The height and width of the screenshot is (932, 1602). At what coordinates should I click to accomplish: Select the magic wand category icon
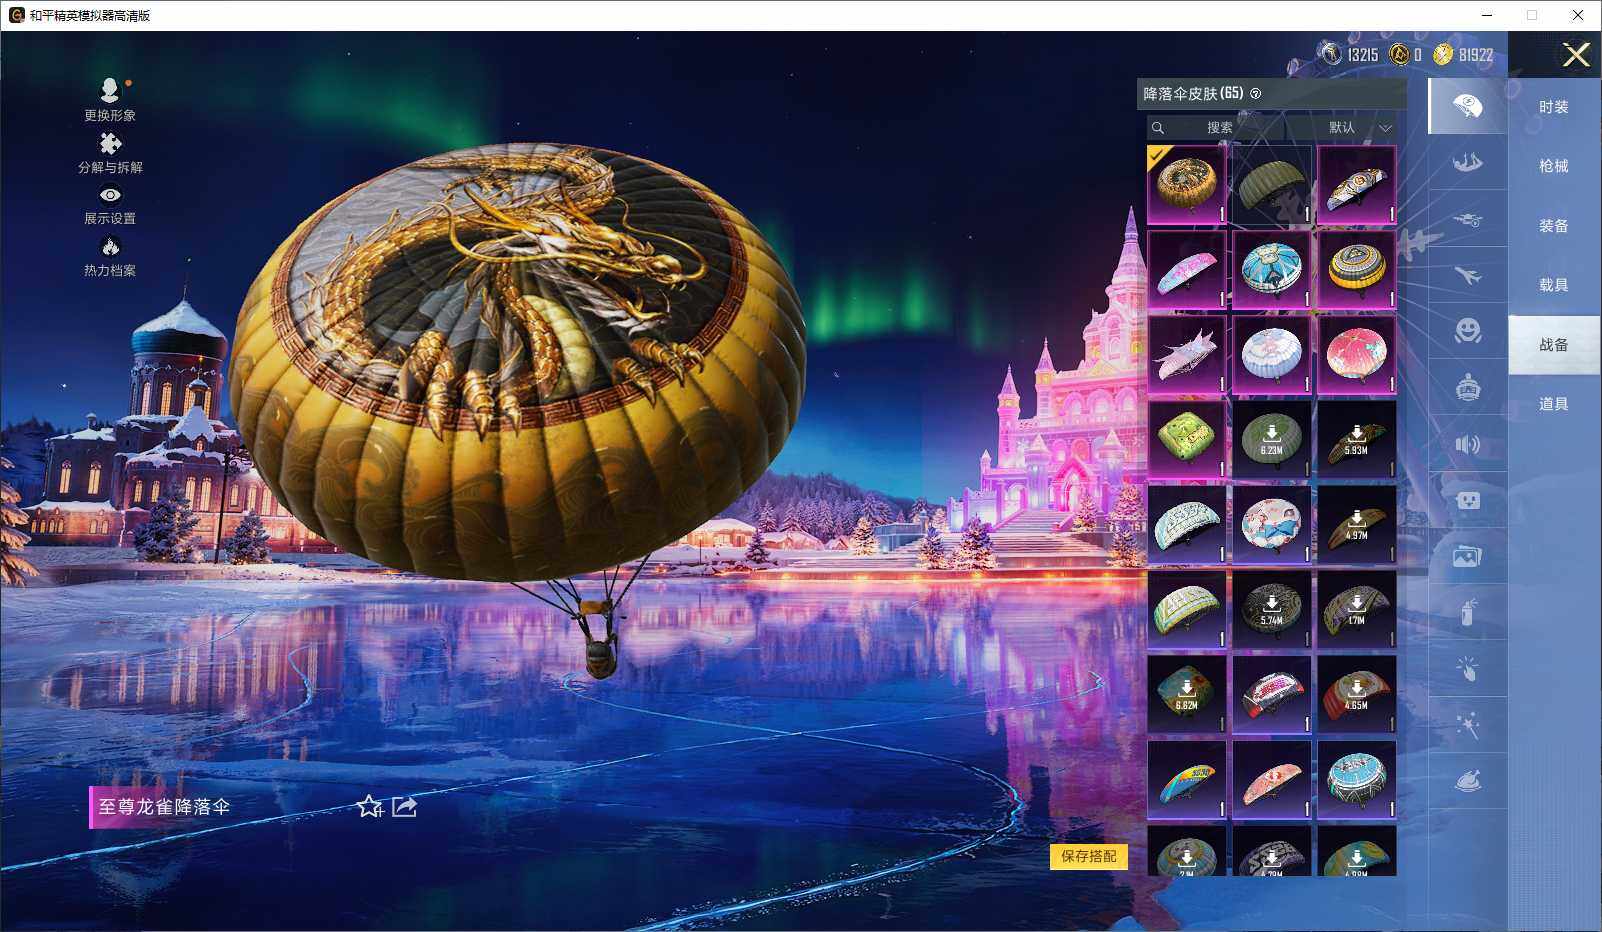click(1467, 725)
